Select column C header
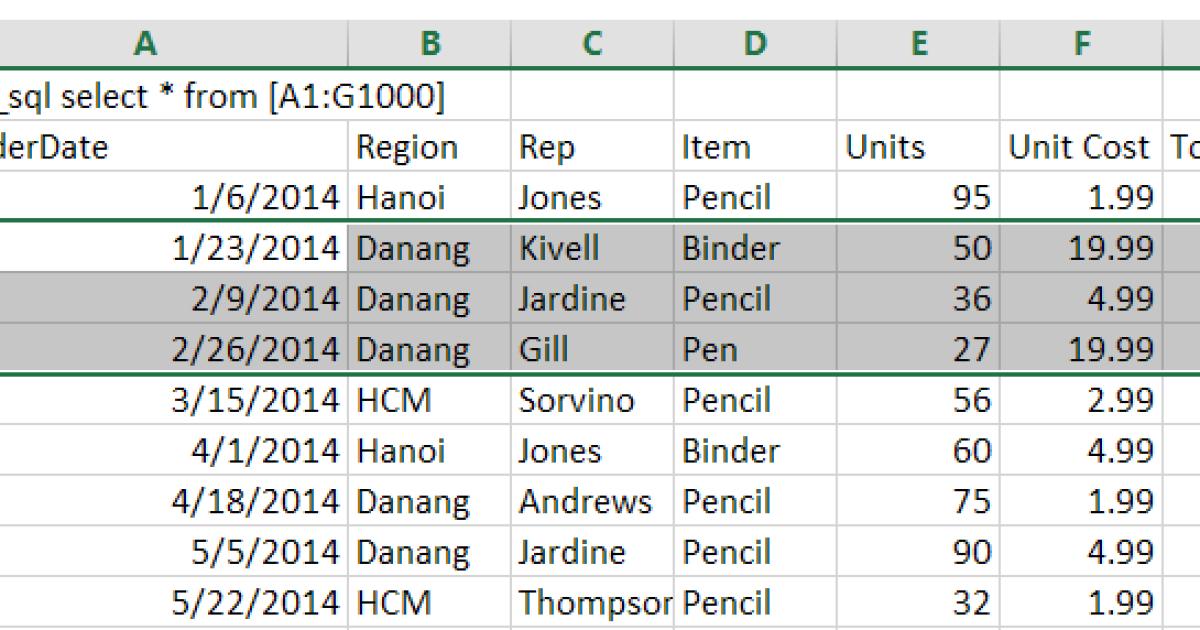 click(594, 43)
